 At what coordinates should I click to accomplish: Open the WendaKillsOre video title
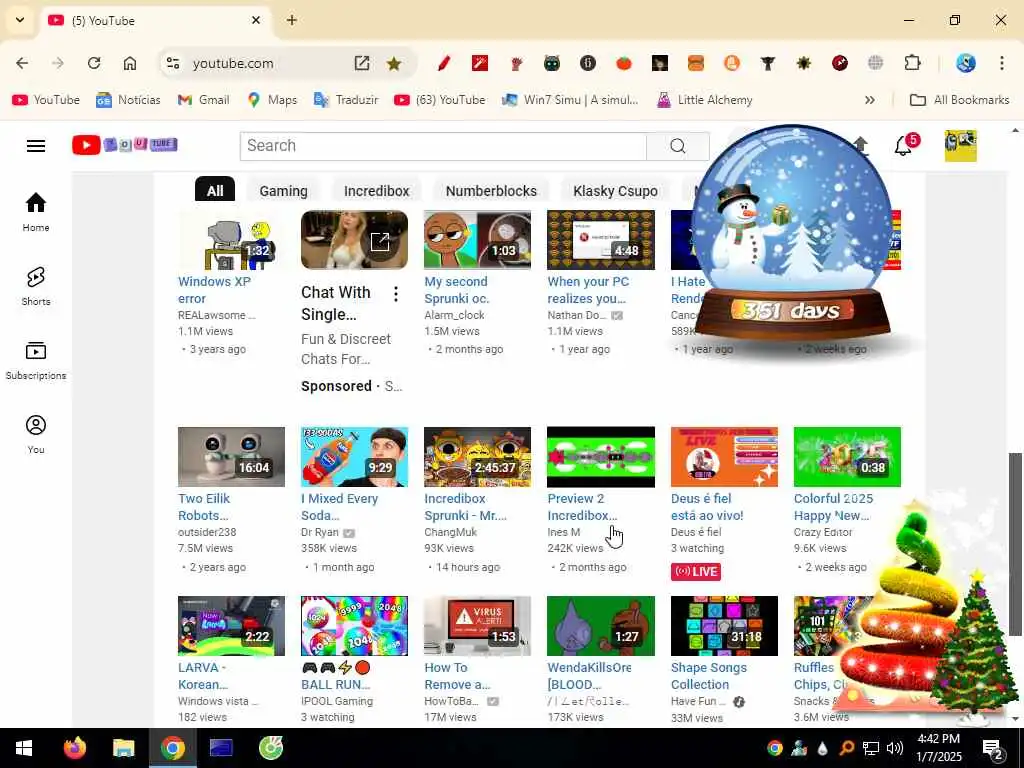pyautogui.click(x=589, y=676)
